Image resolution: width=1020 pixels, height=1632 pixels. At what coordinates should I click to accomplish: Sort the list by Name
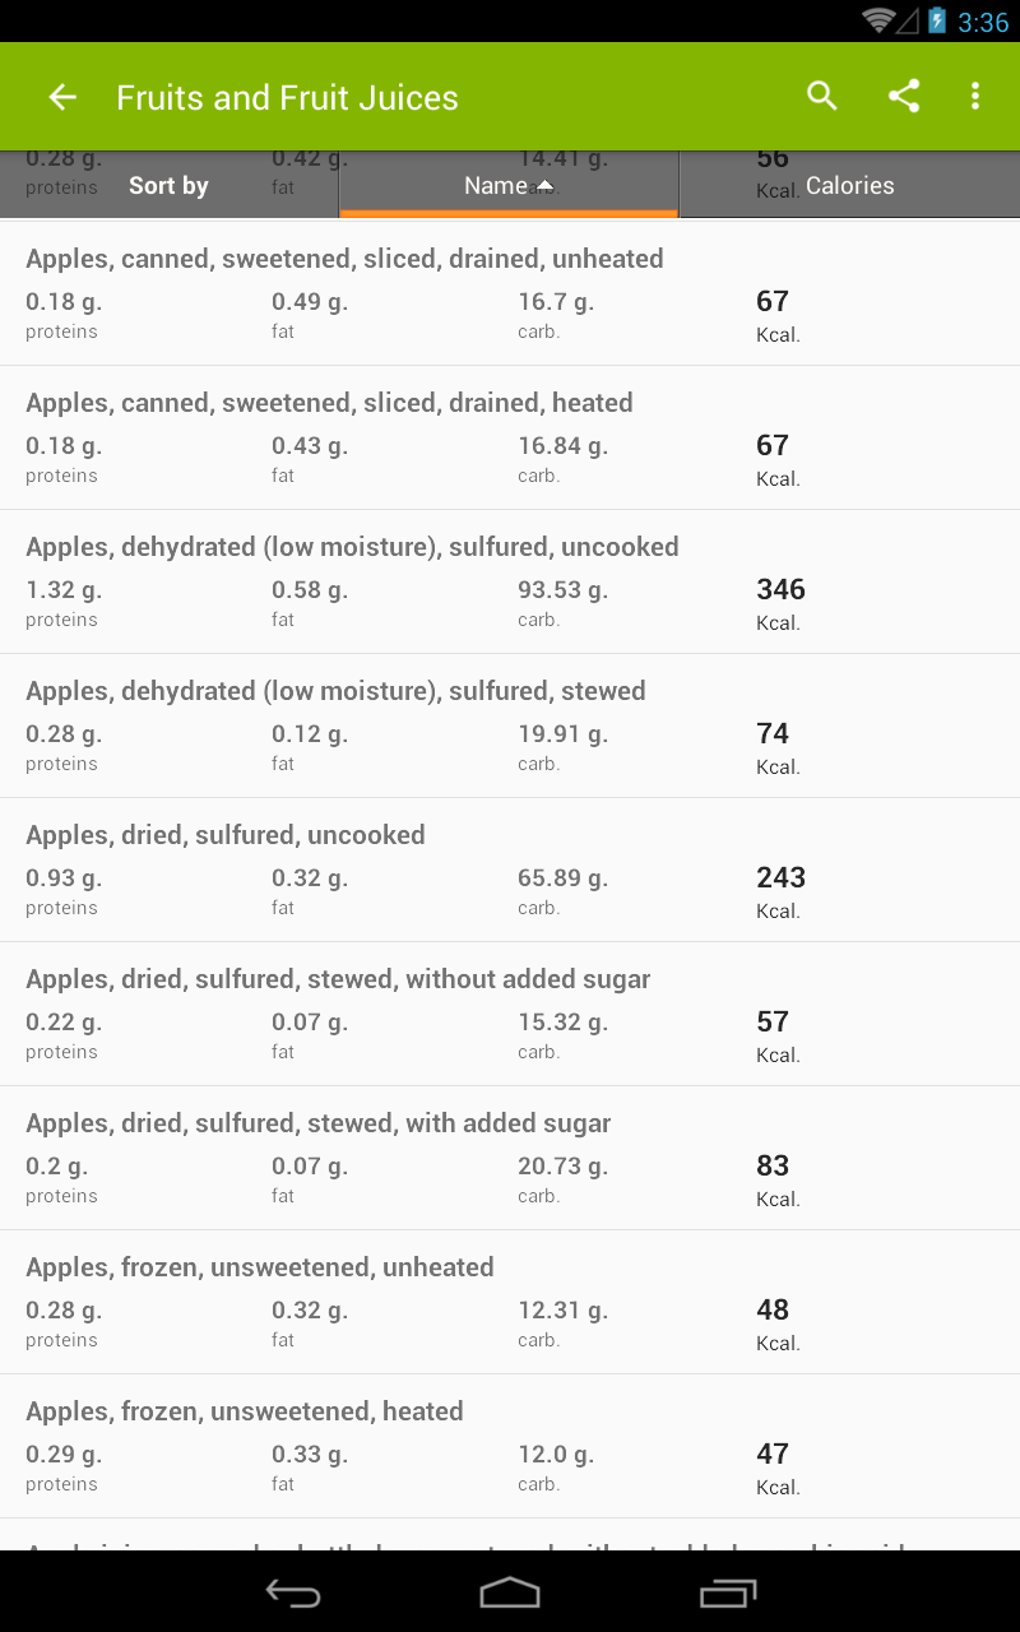click(496, 185)
